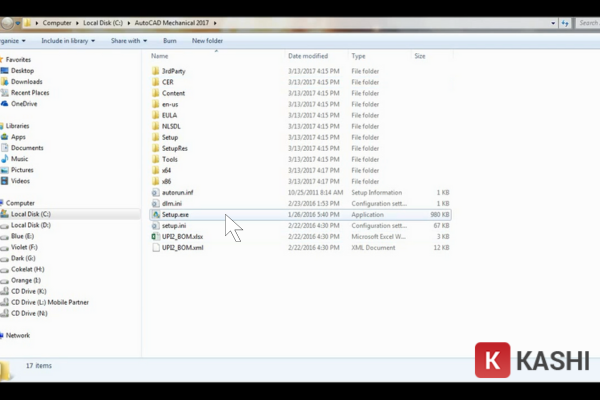Select the CER folder icon
This screenshot has height=400, width=600.
coord(155,82)
